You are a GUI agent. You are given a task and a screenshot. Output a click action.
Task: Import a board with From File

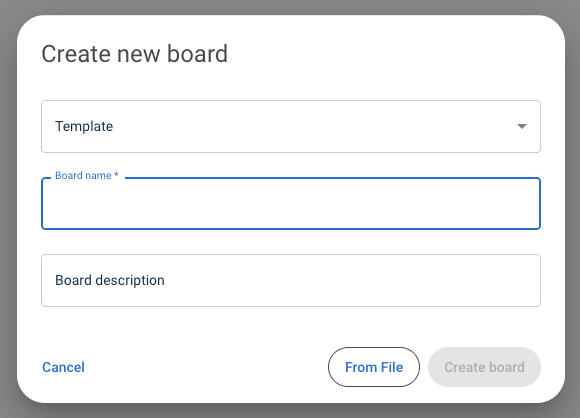(374, 367)
